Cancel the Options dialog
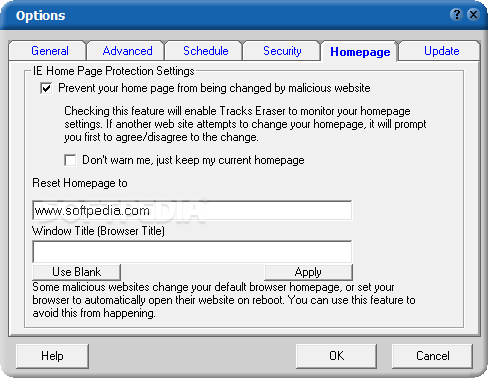Screen dimensions: 488x378 [432, 356]
